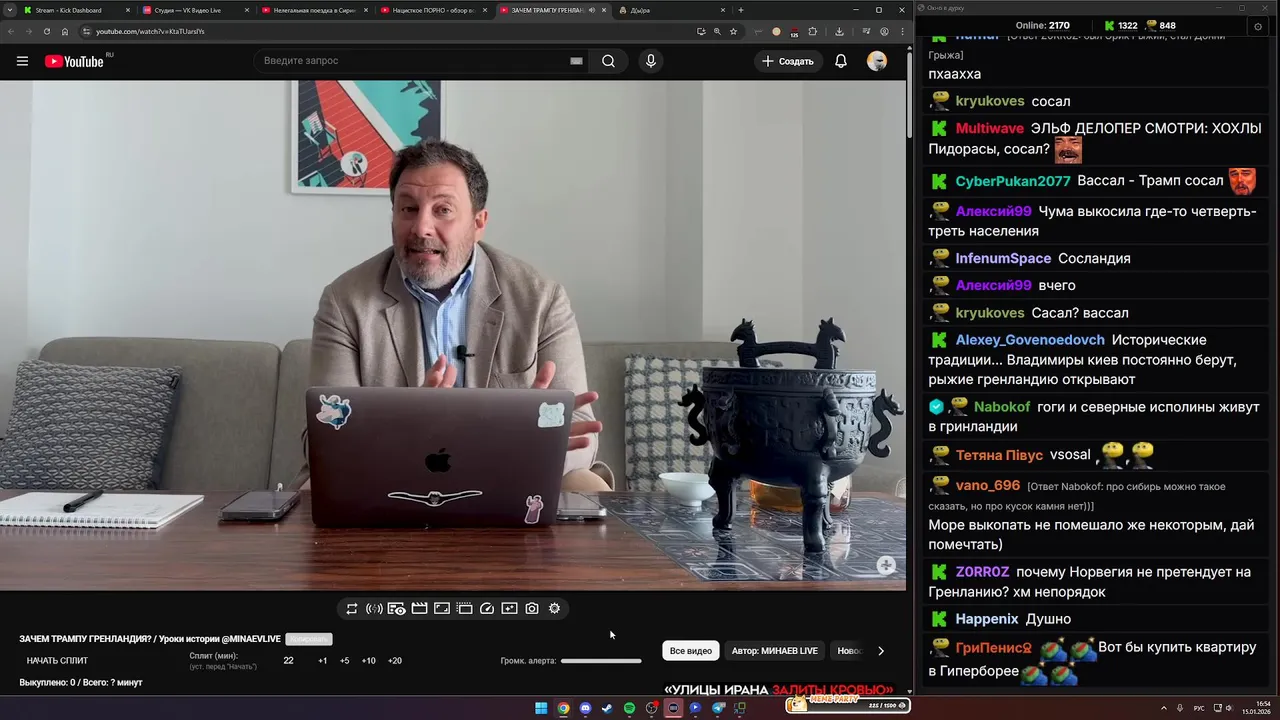Start voice search with microphone icon
Viewport: 1280px width, 720px height.
click(651, 61)
